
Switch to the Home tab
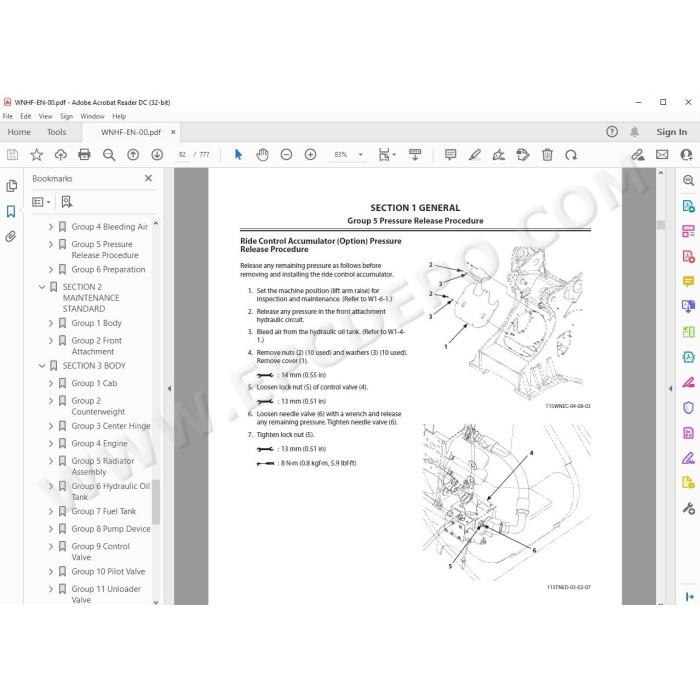point(19,132)
